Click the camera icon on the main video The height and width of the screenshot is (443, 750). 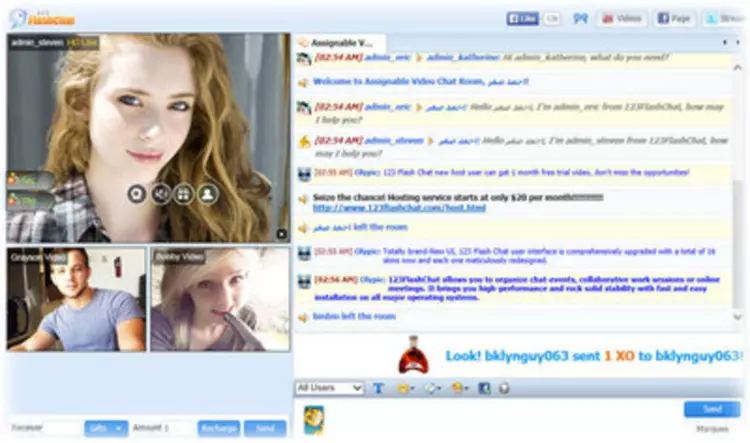137,193
